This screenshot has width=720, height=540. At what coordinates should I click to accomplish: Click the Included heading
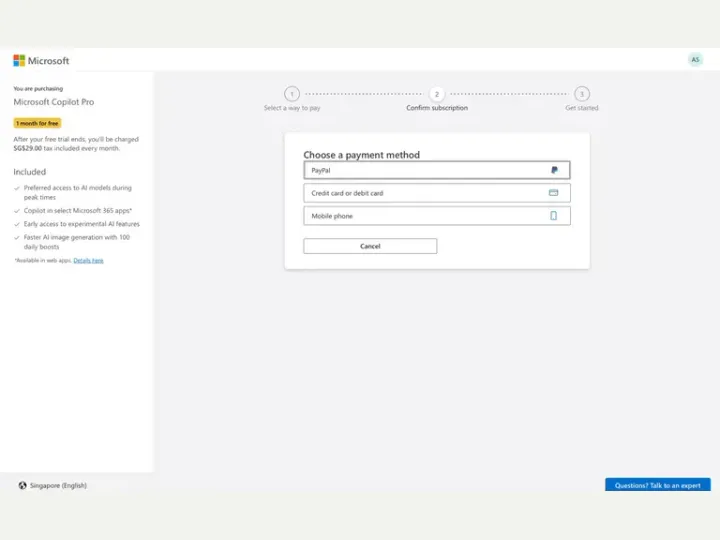(29, 172)
